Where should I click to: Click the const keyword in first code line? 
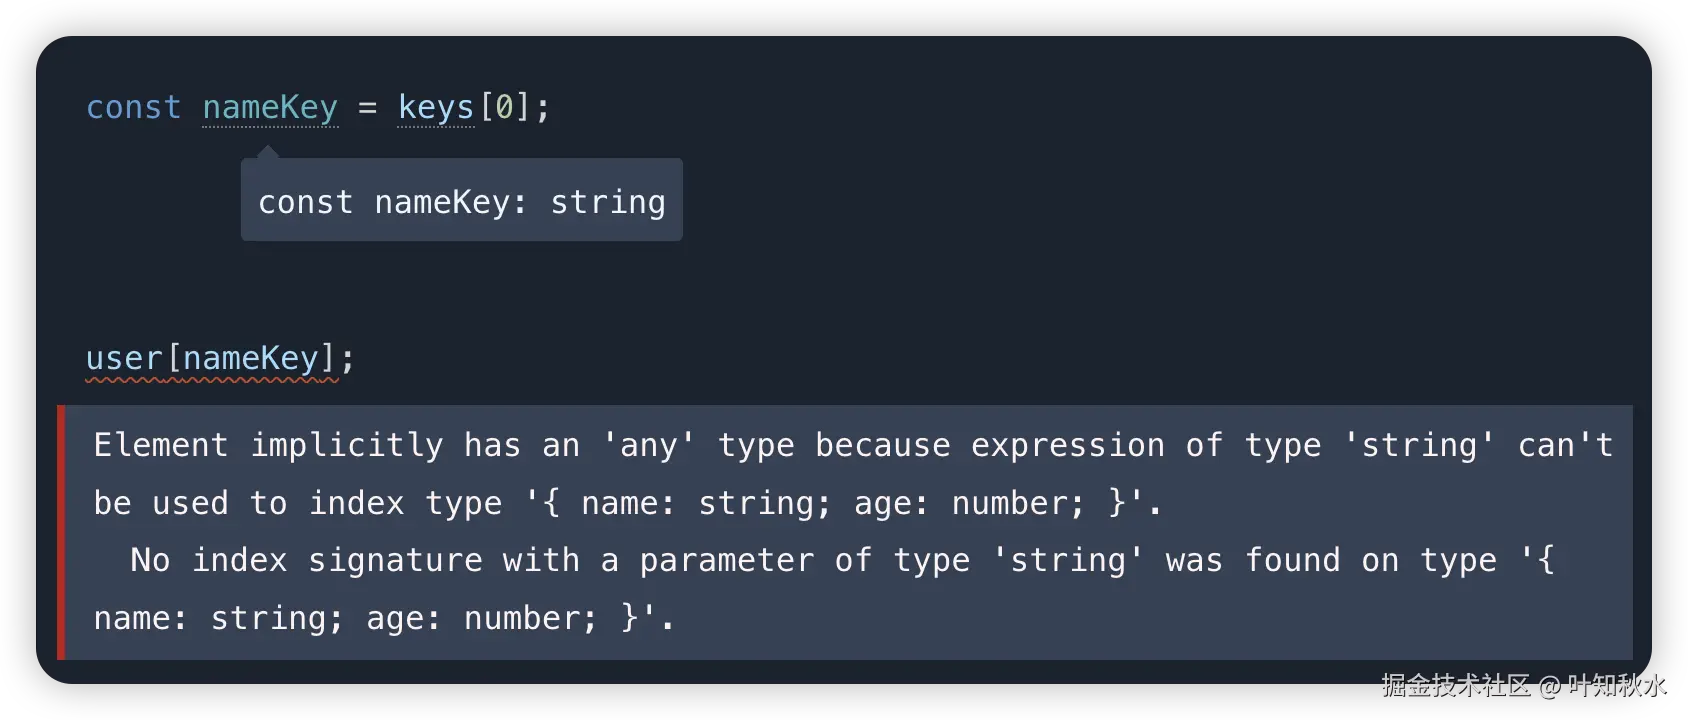(133, 107)
